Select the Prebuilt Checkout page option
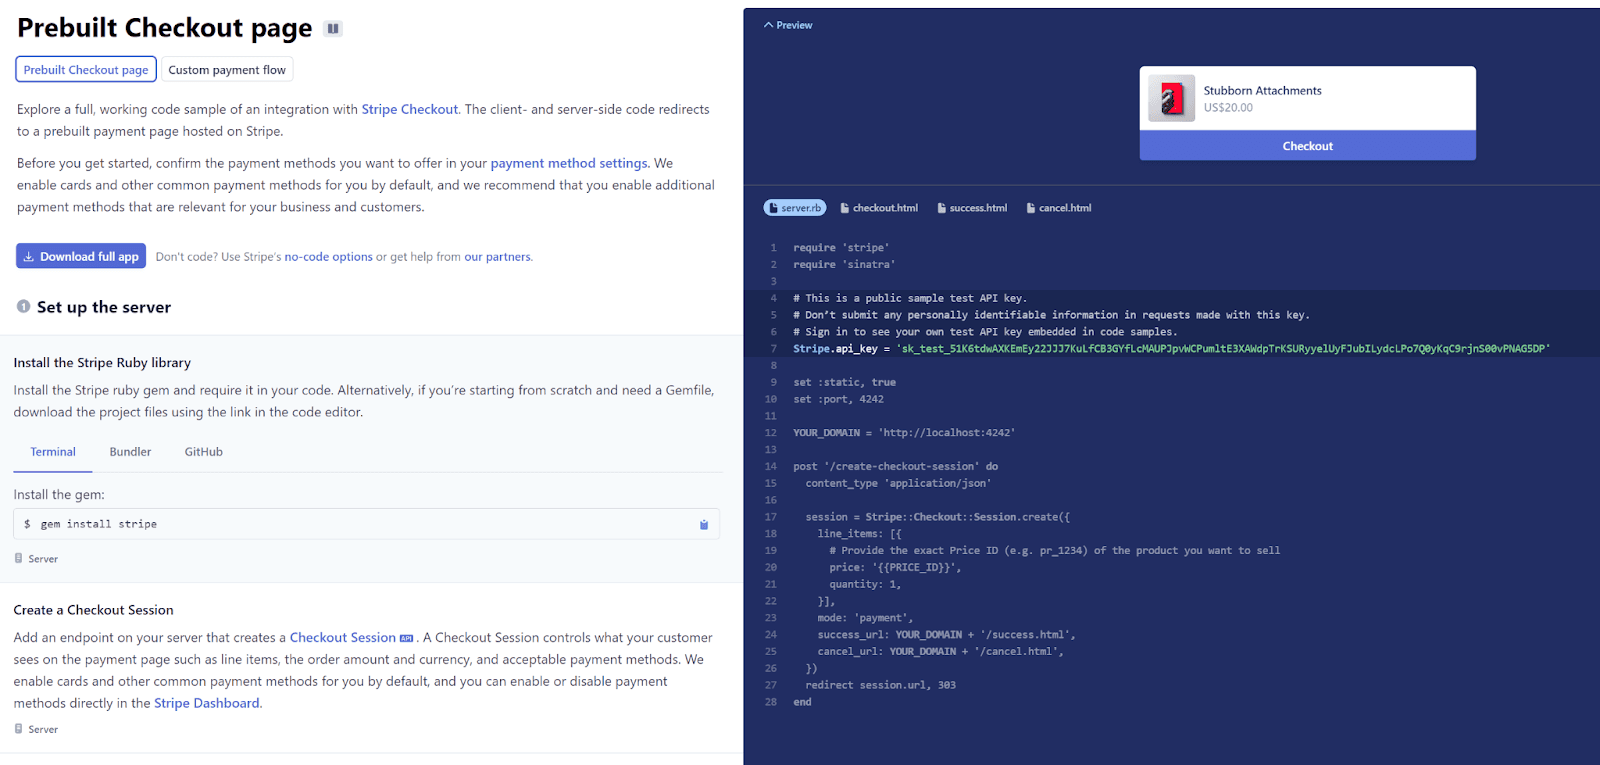Screen dimensions: 1600x765 (x=86, y=70)
